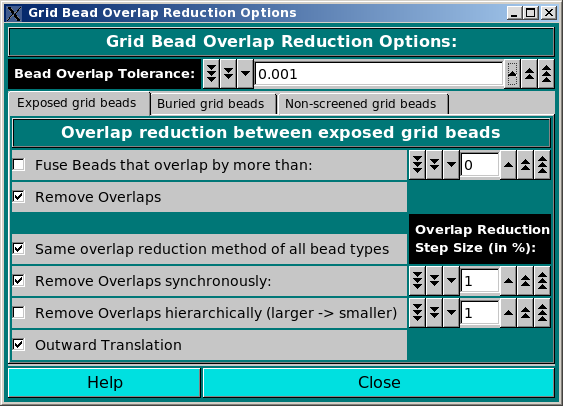Minimize the Grid Bead Overlap window
Viewport: 563px width, 406px height.
point(514,13)
